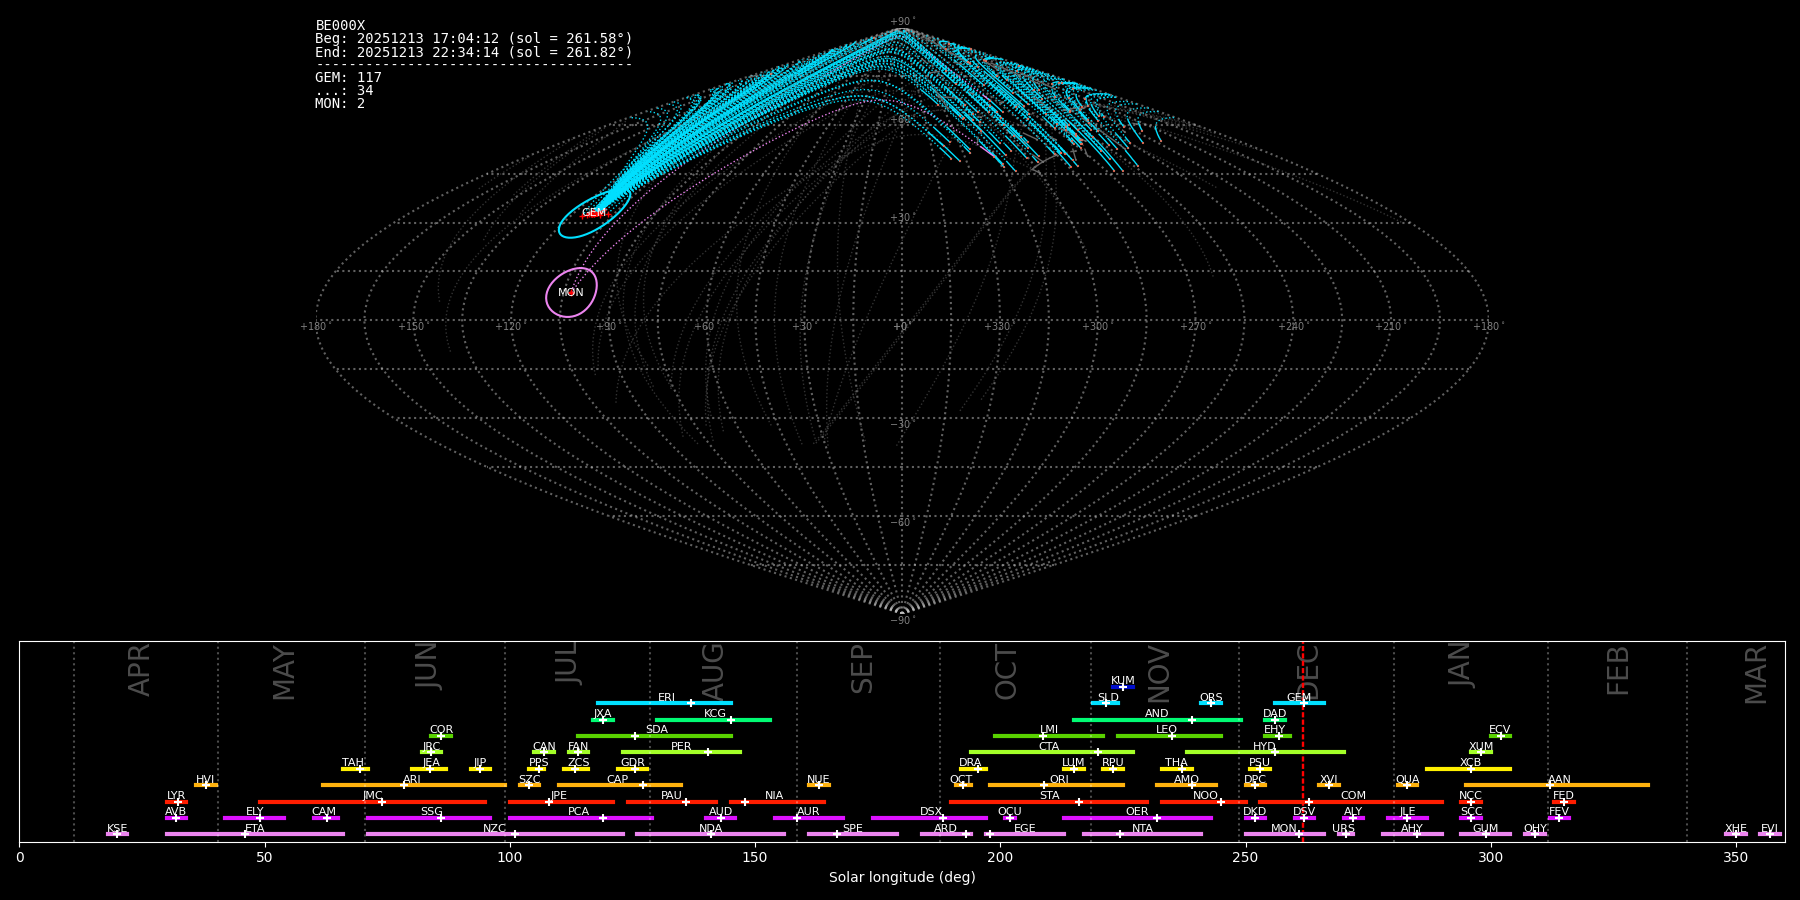Viewport: 1800px width, 900px height.
Task: Click the peak marker on the KUM bar
Action: (1123, 687)
